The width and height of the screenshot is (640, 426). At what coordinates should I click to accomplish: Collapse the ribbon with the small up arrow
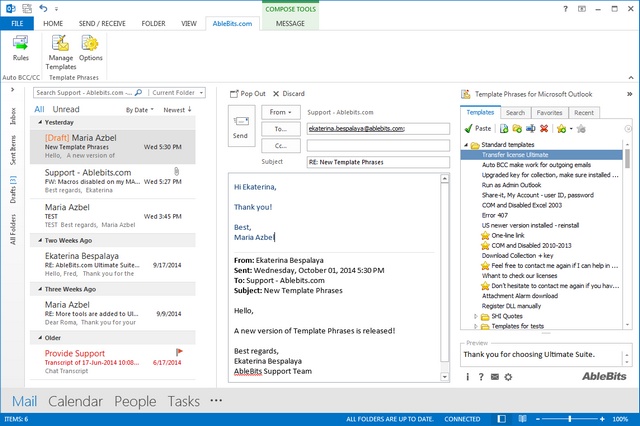click(x=631, y=78)
